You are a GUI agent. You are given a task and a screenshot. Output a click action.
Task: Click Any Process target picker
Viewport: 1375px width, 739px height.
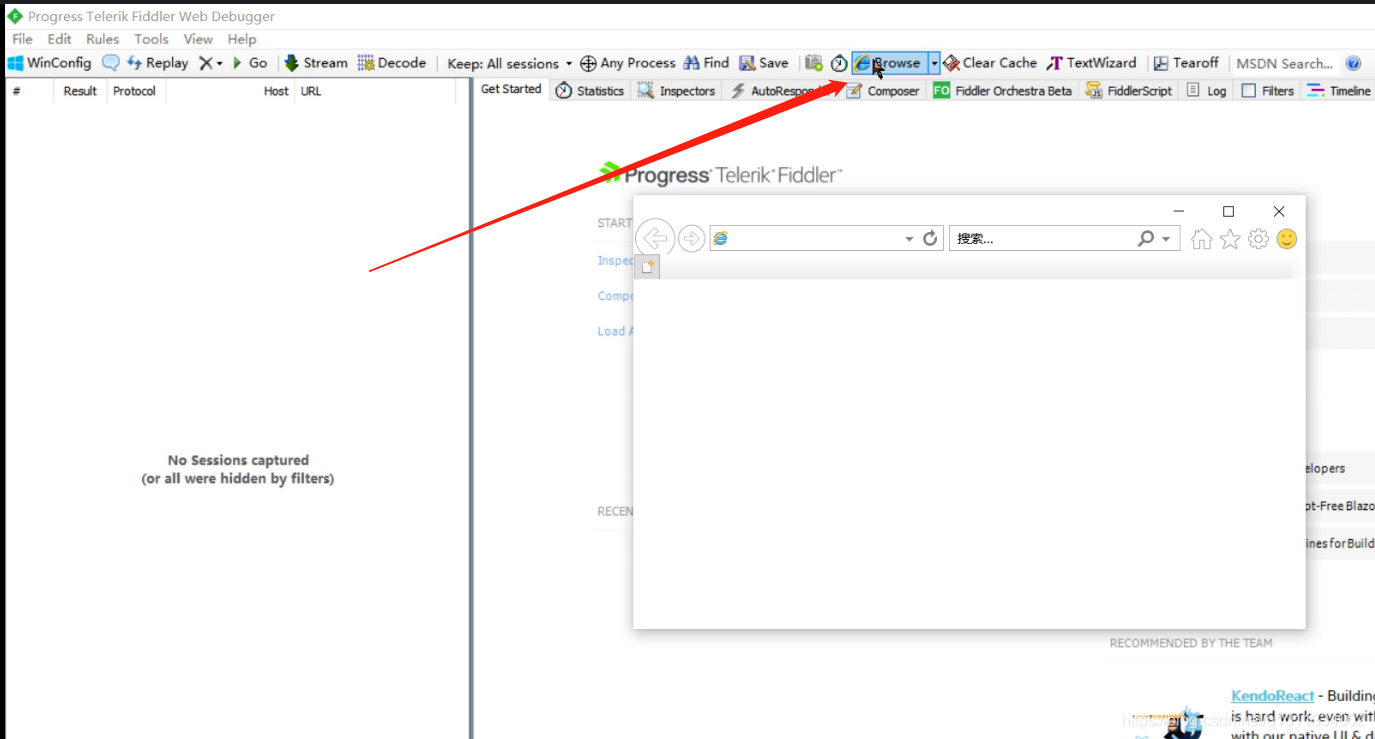(628, 63)
